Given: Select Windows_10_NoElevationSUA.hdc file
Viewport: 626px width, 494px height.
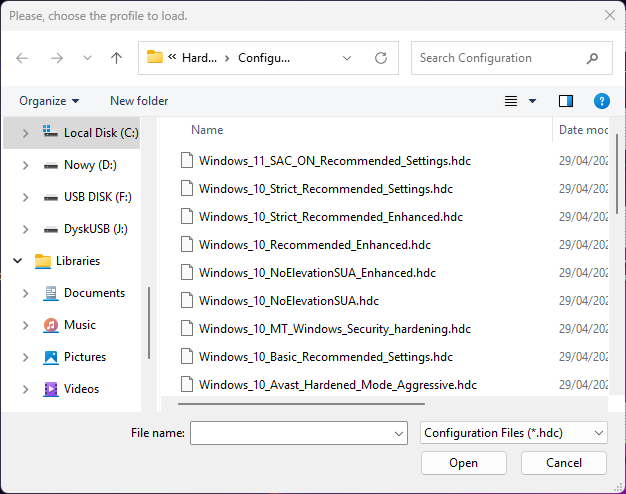Looking at the screenshot, I should point(288,300).
